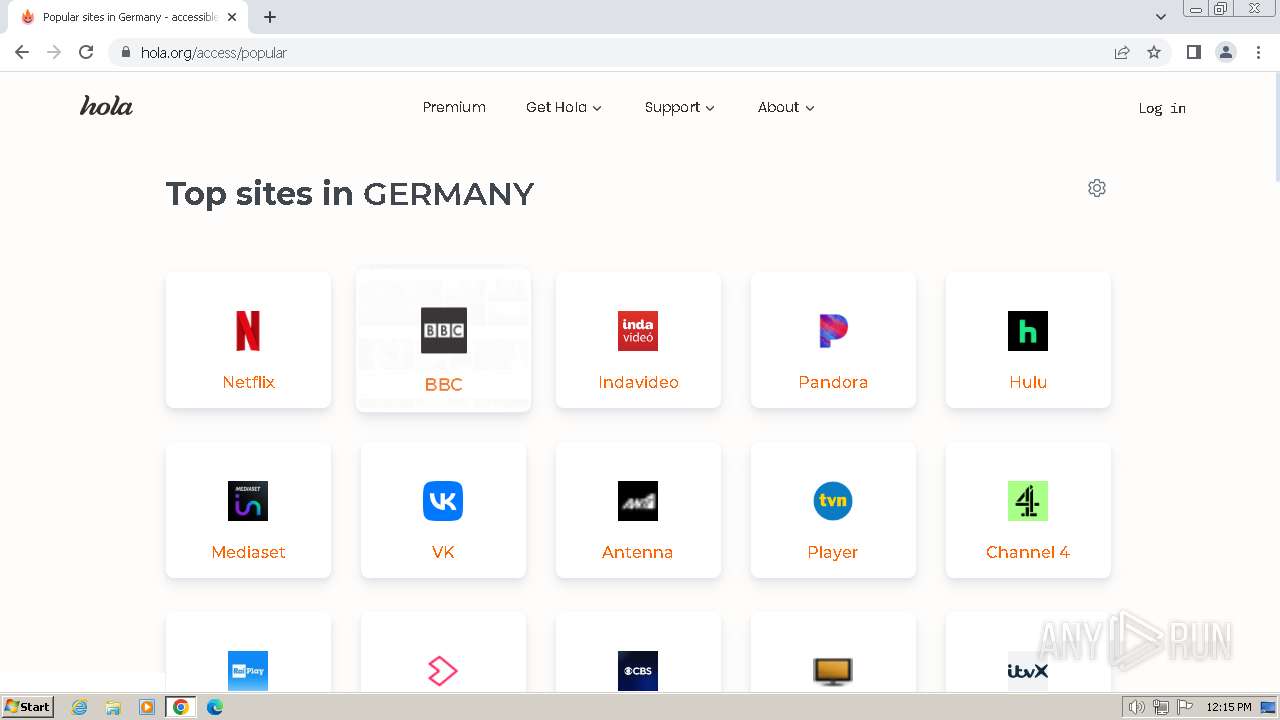
Task: Go to Hola home via logo
Action: point(106,106)
